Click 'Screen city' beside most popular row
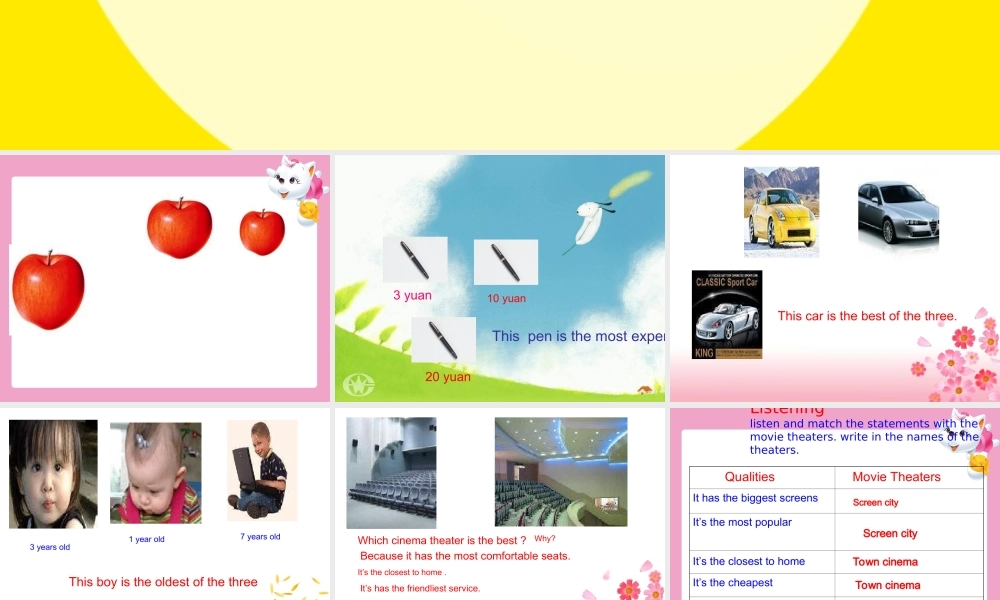Image resolution: width=1000 pixels, height=600 pixels. [x=890, y=533]
